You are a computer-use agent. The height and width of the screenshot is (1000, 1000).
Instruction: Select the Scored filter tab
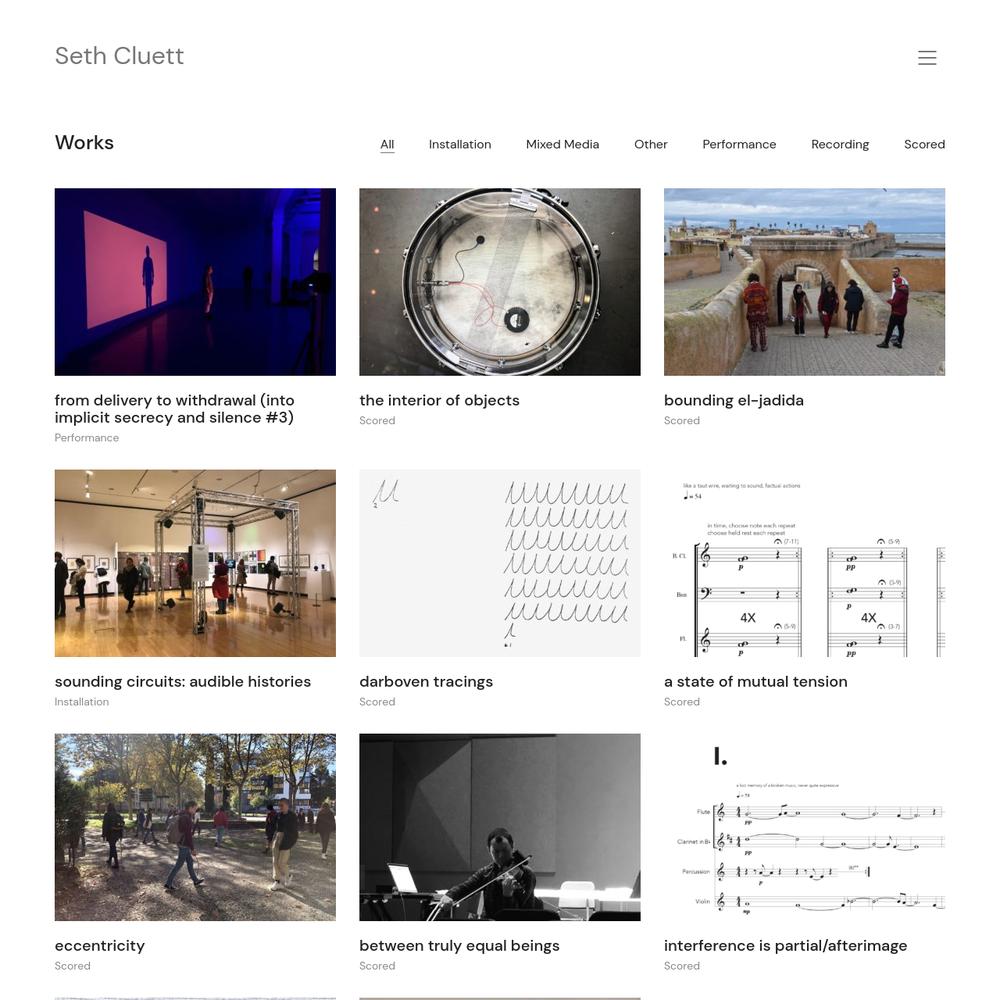pos(924,144)
